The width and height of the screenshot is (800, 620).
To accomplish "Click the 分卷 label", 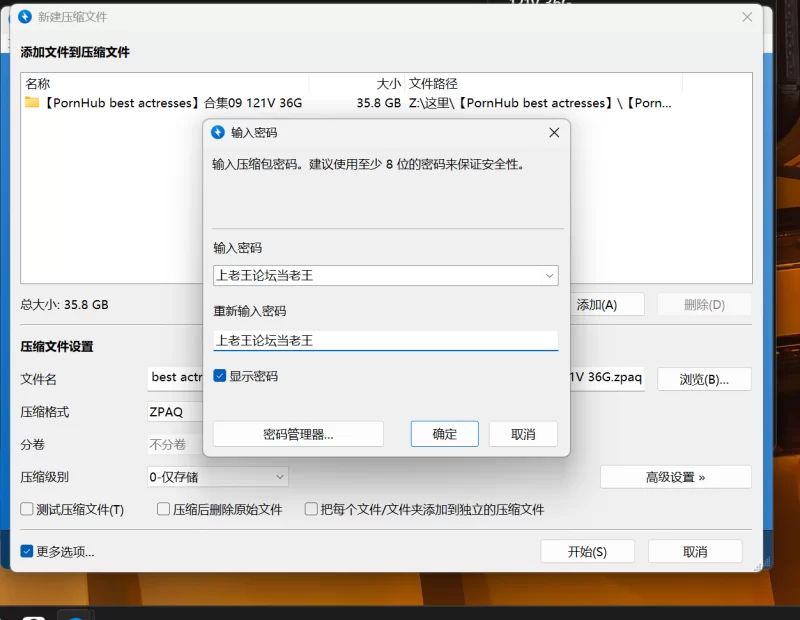I will (x=33, y=444).
